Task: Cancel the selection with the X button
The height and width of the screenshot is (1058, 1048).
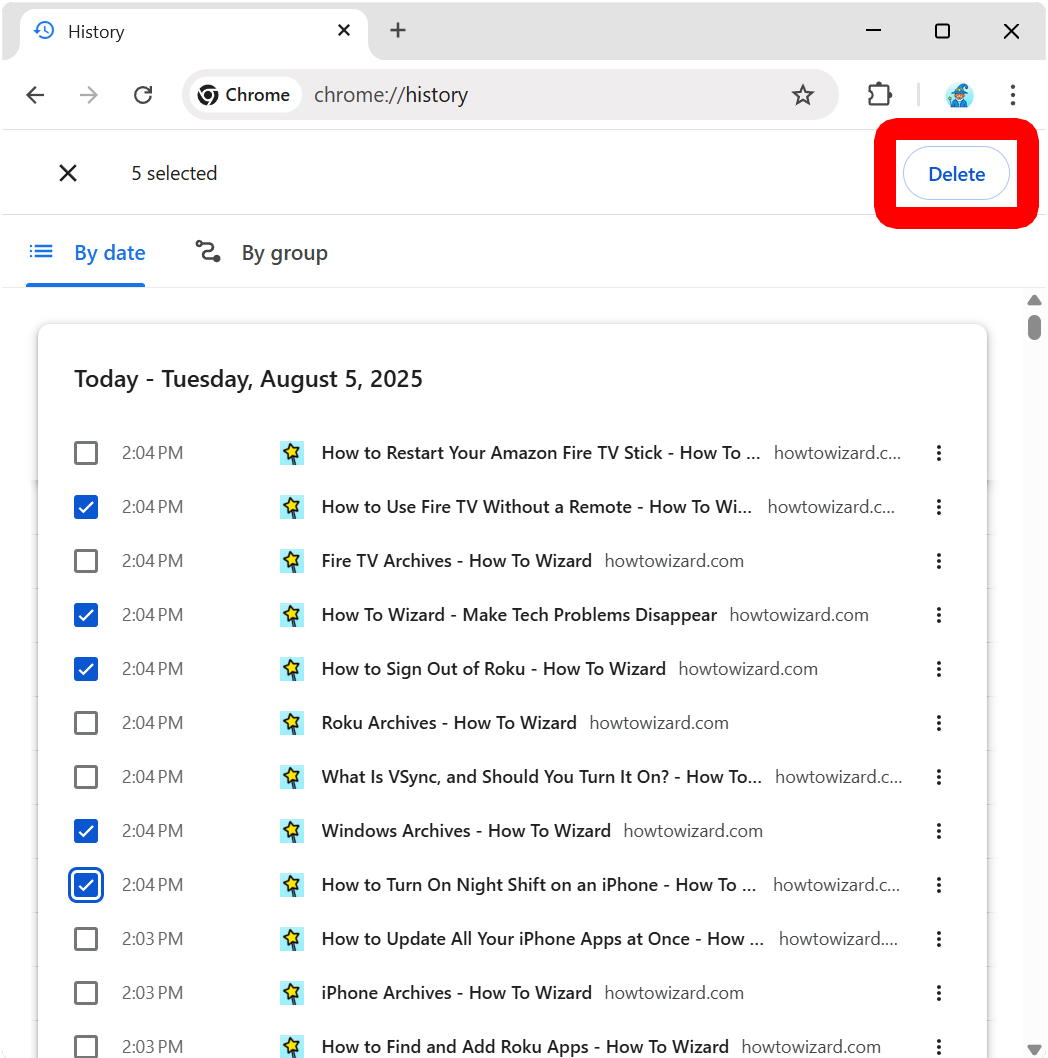Action: click(68, 172)
